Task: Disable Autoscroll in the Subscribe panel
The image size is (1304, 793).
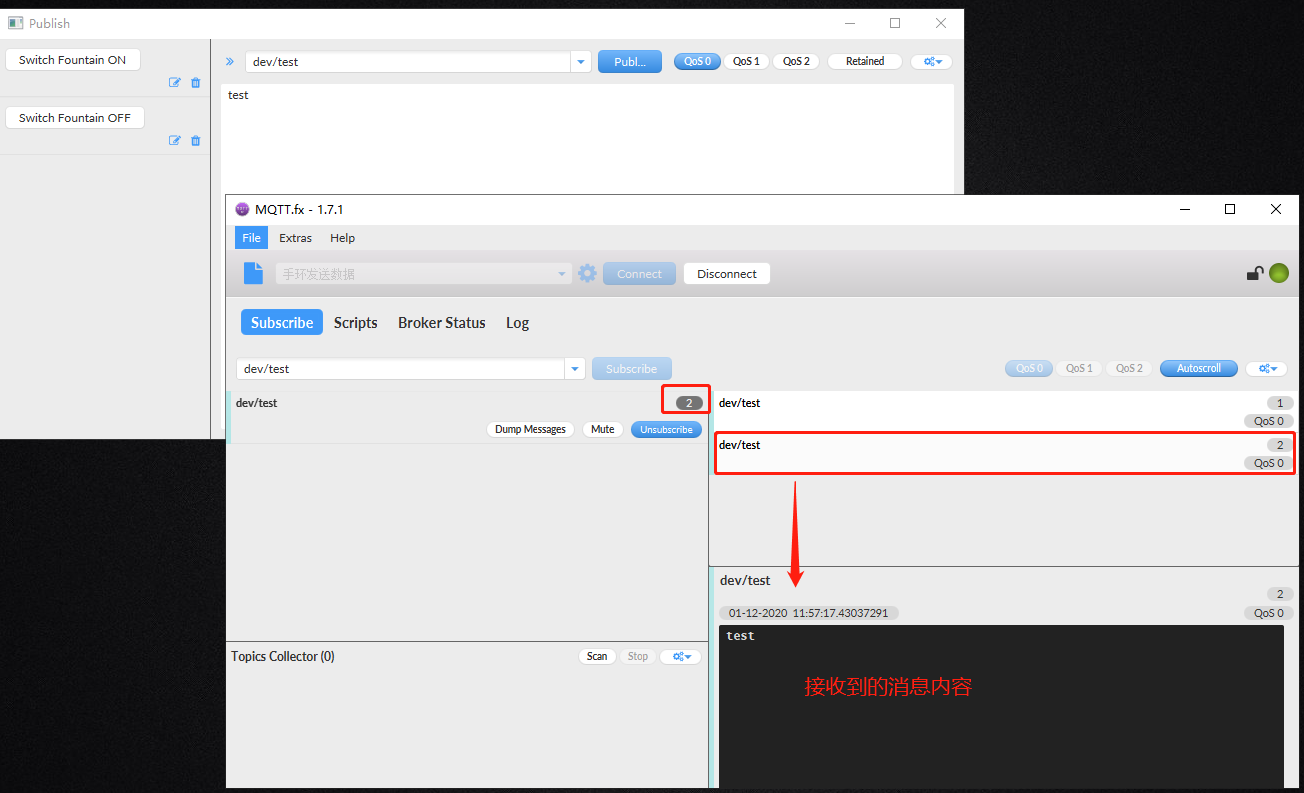Action: tap(1198, 368)
